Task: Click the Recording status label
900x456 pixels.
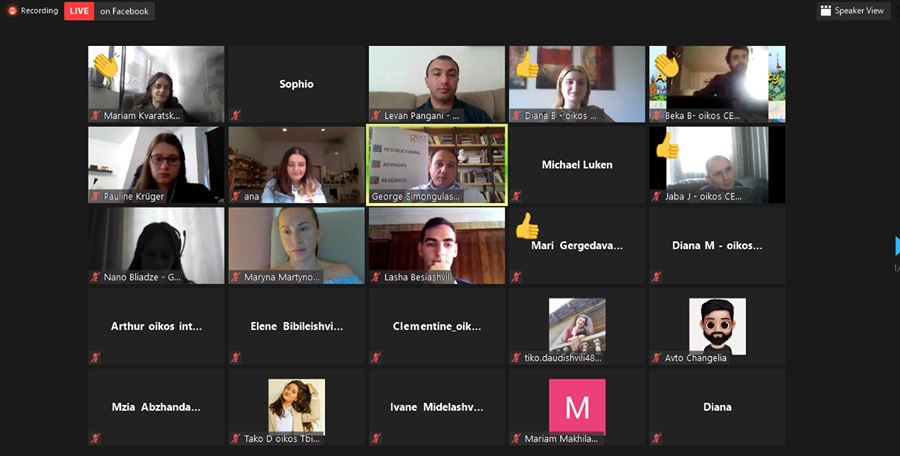Action: 39,10
